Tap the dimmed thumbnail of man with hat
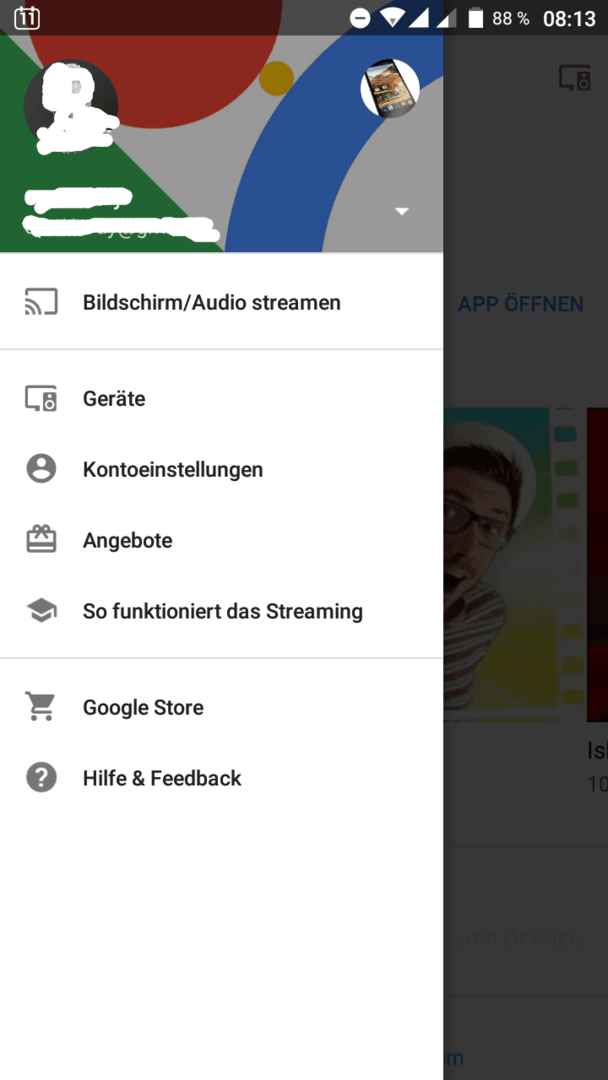Image resolution: width=608 pixels, height=1080 pixels. [501, 564]
